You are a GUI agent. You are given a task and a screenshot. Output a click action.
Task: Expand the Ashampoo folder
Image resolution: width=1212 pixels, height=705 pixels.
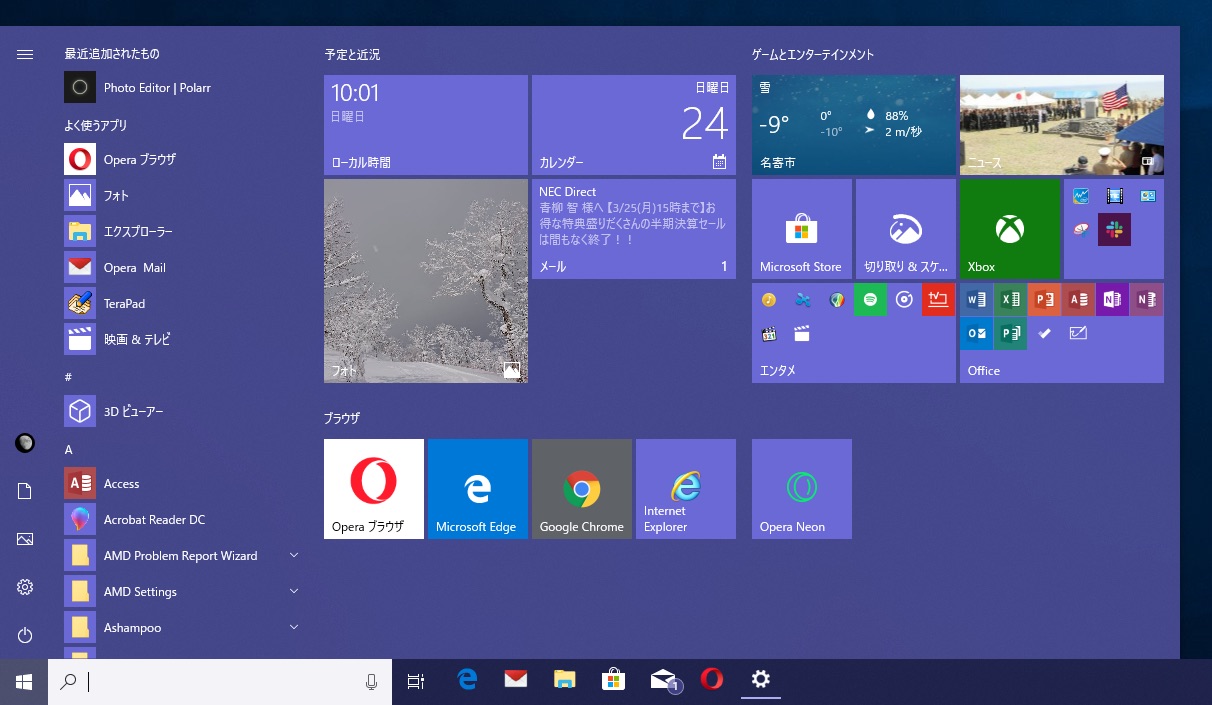click(x=182, y=628)
